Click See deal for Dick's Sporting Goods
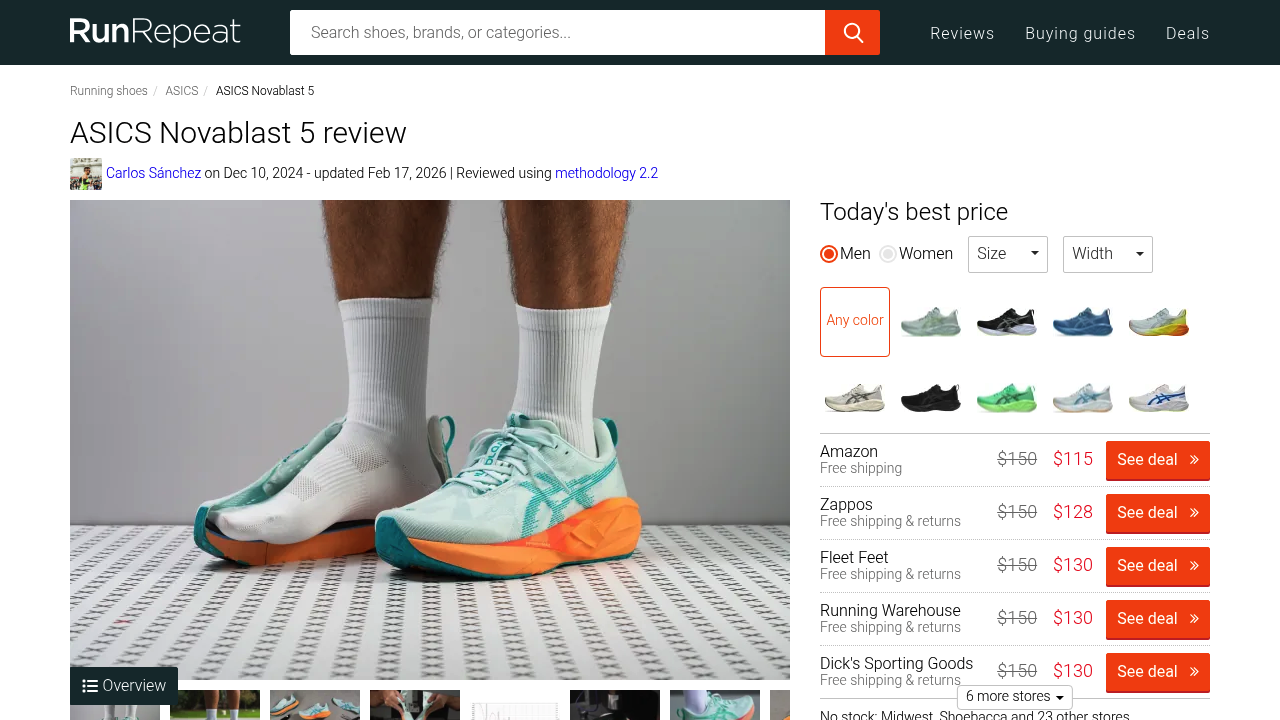Viewport: 1280px width, 720px height. click(x=1158, y=672)
